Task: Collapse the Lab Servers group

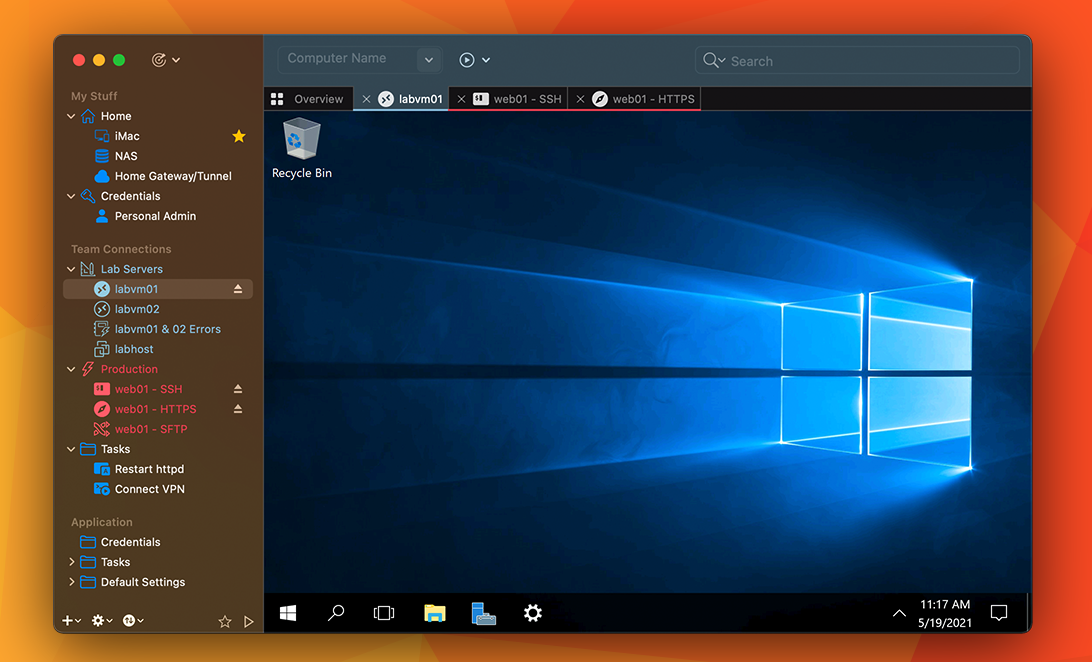Action: [71, 269]
